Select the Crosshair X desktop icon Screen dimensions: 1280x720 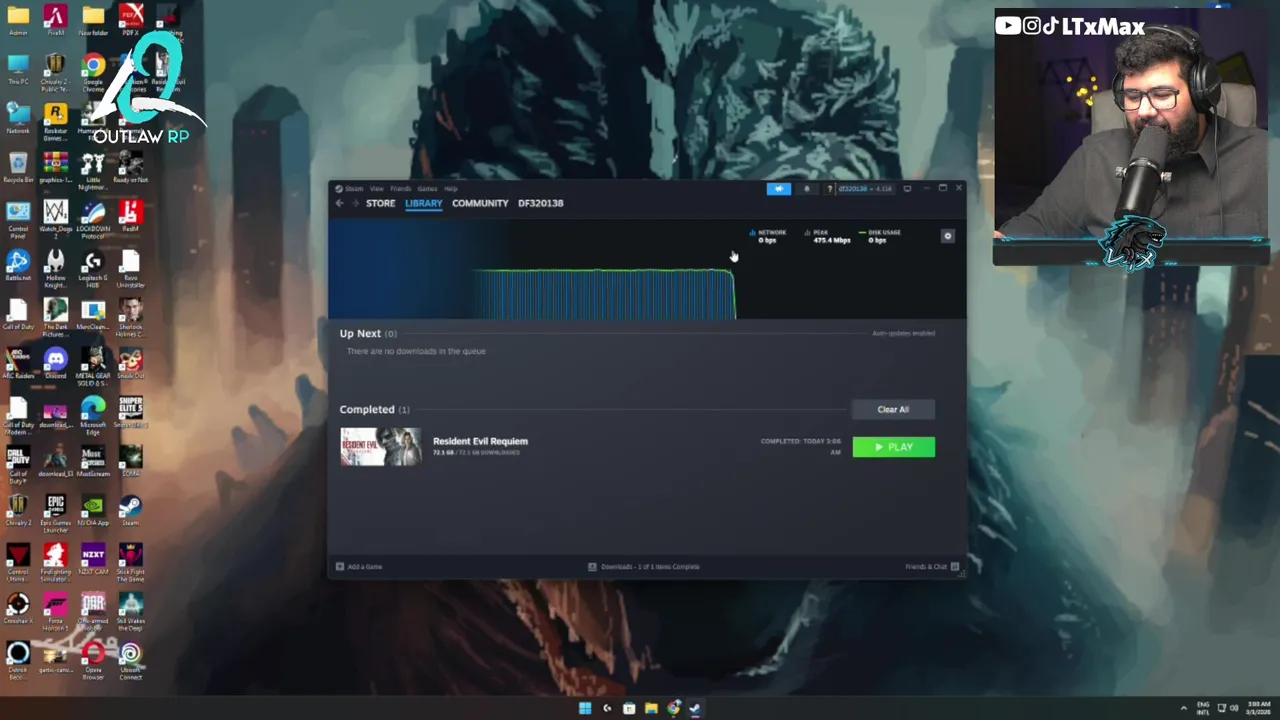pos(18,609)
